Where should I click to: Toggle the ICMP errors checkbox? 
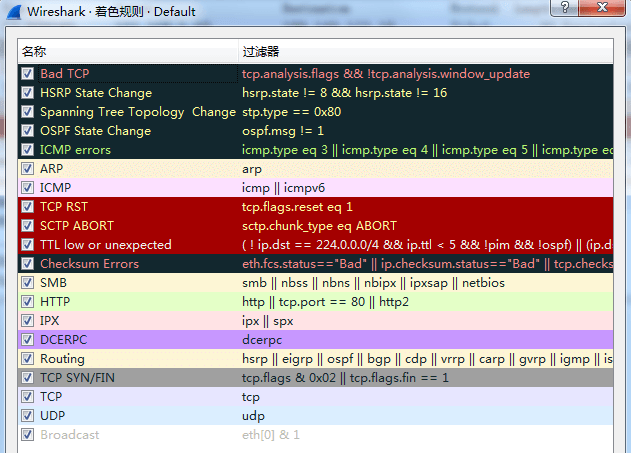pos(27,150)
